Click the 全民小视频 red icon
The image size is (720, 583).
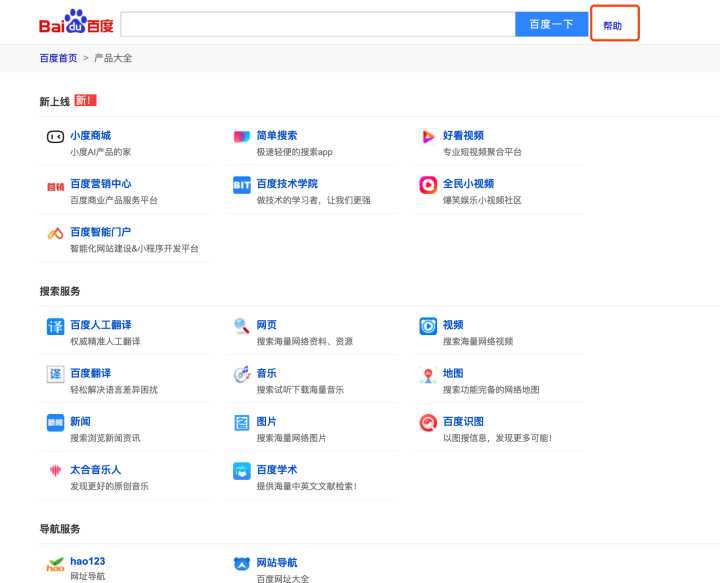[x=428, y=185]
